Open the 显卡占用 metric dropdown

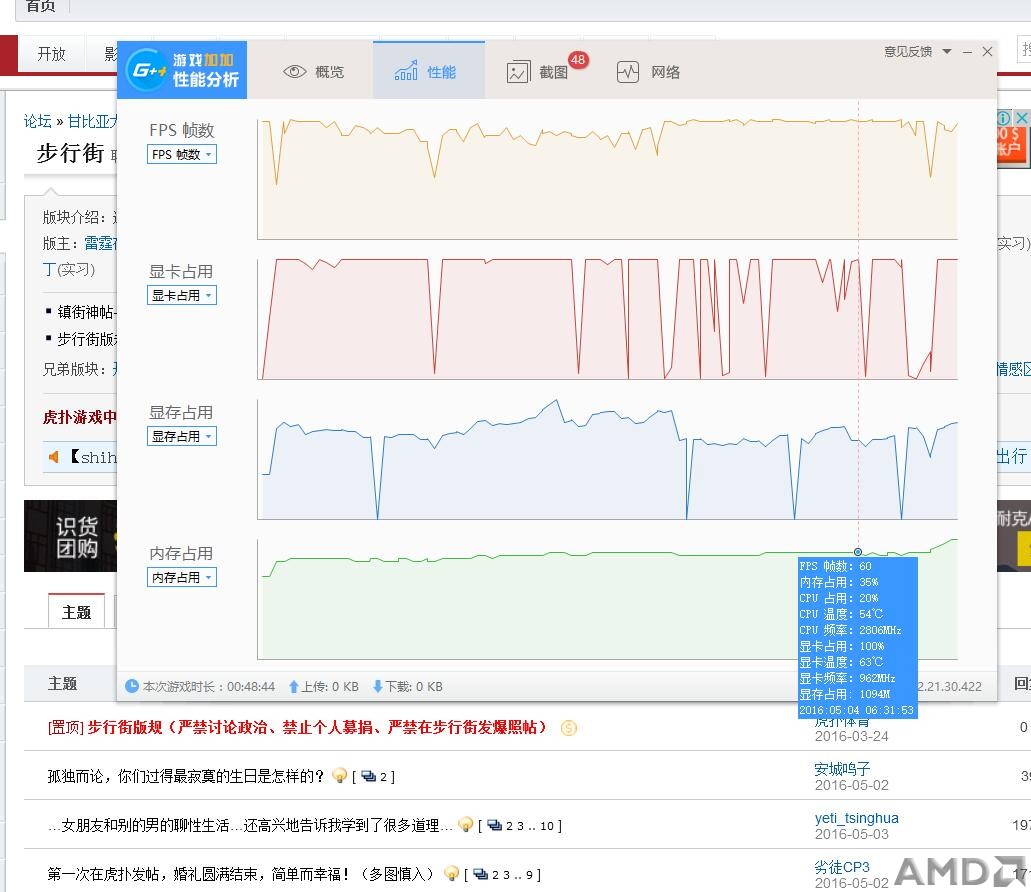tap(181, 295)
